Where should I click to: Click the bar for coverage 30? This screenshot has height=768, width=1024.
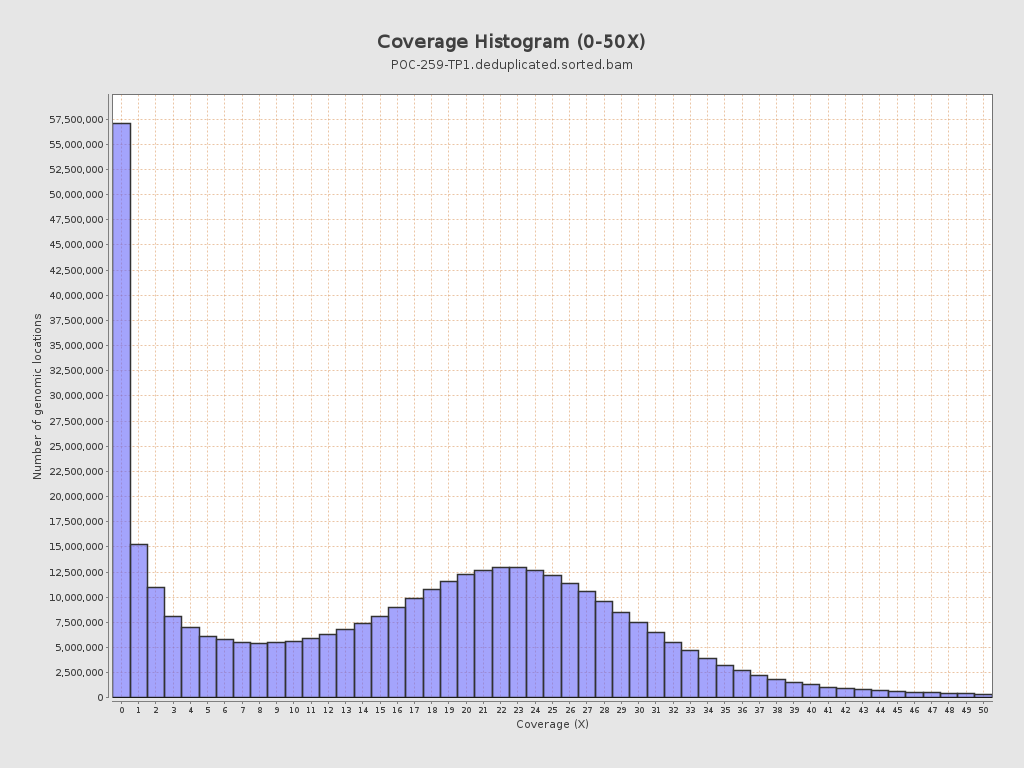(x=639, y=659)
